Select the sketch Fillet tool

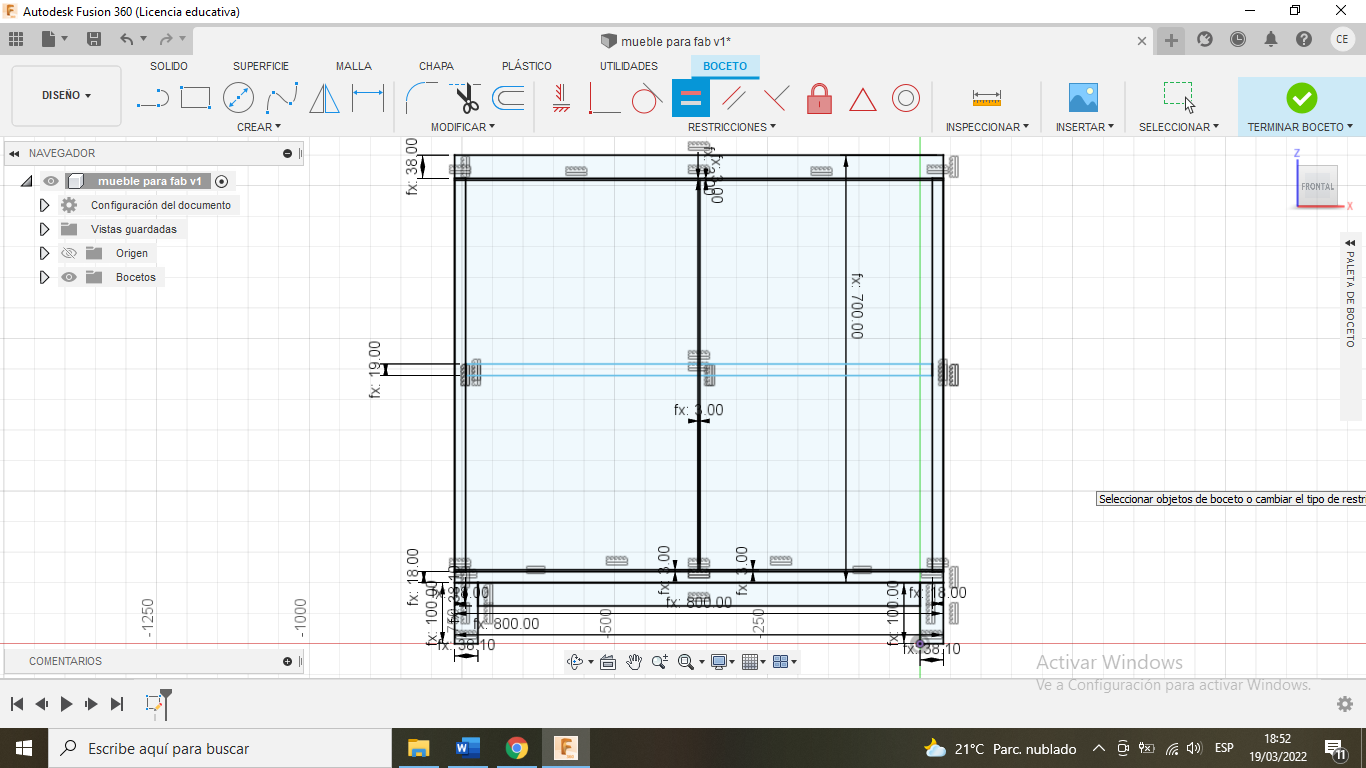coord(420,98)
